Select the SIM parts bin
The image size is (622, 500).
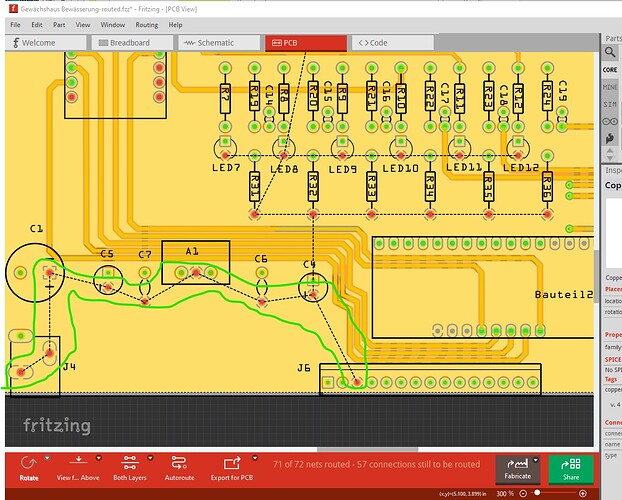point(610,104)
